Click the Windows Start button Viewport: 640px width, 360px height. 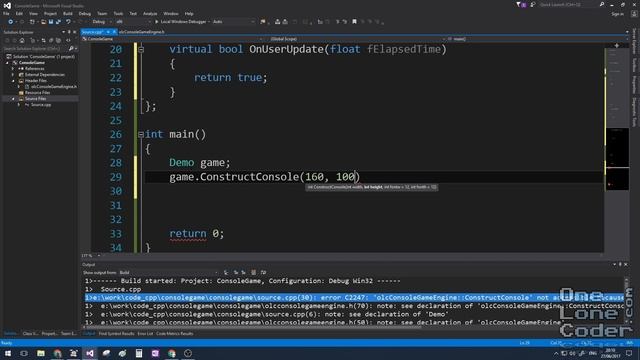8,353
